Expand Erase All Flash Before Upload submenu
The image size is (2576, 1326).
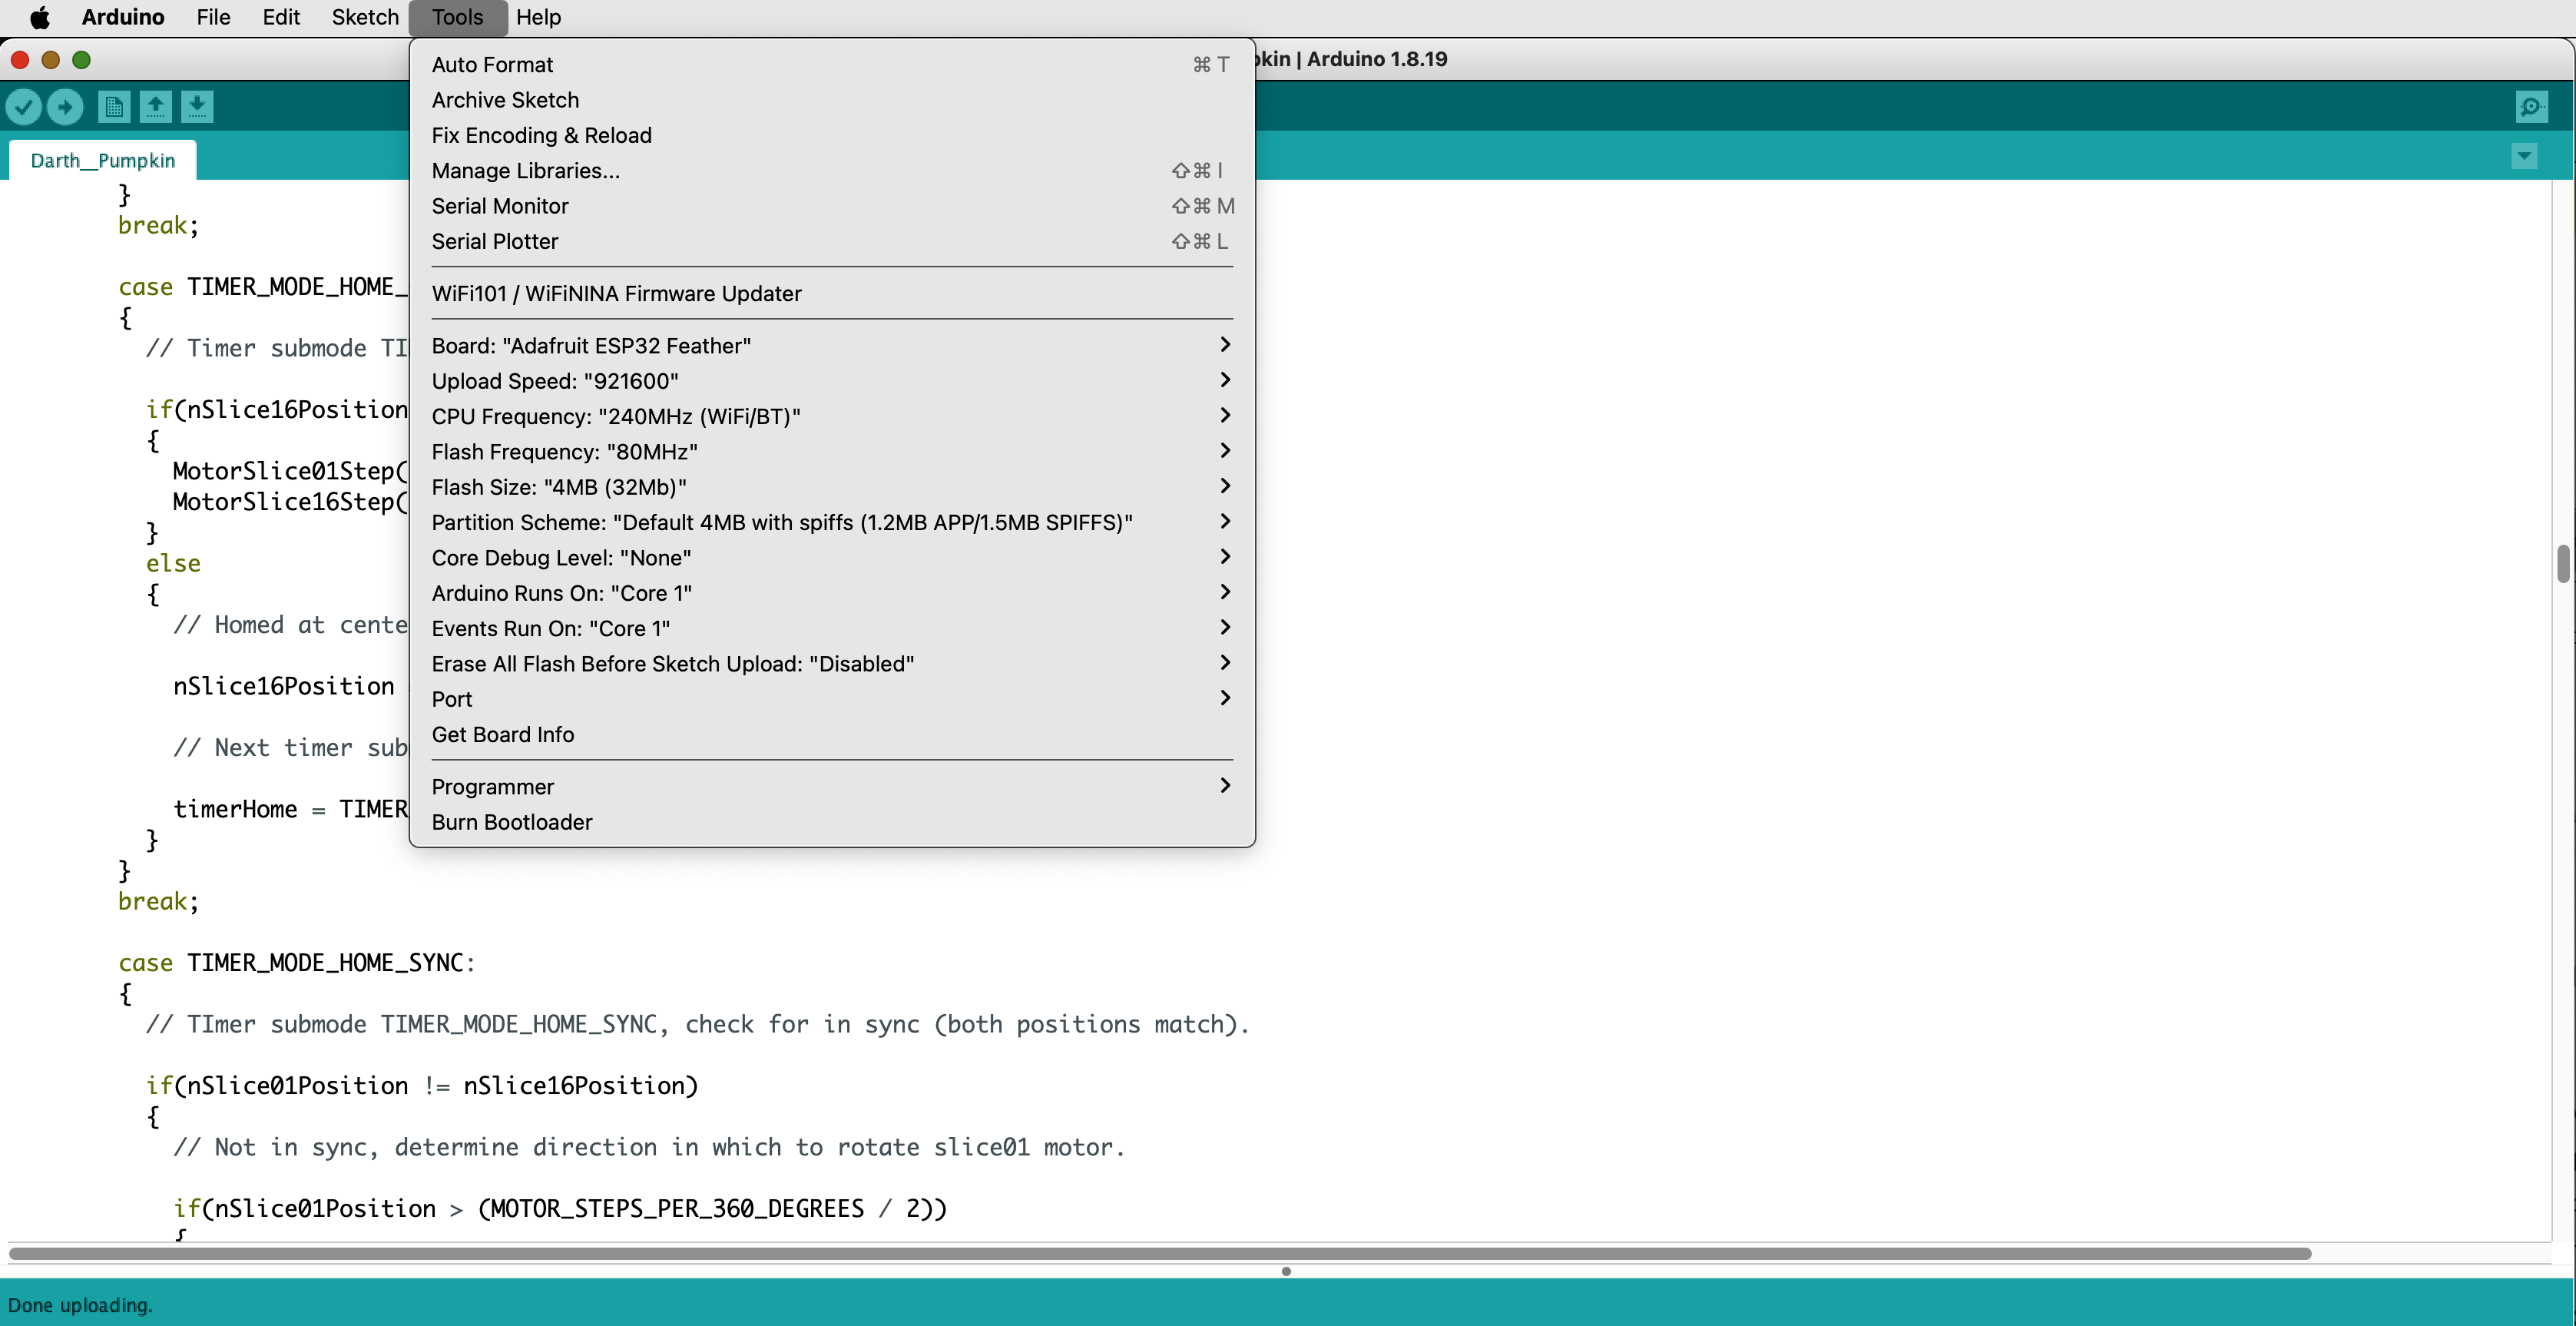832,663
